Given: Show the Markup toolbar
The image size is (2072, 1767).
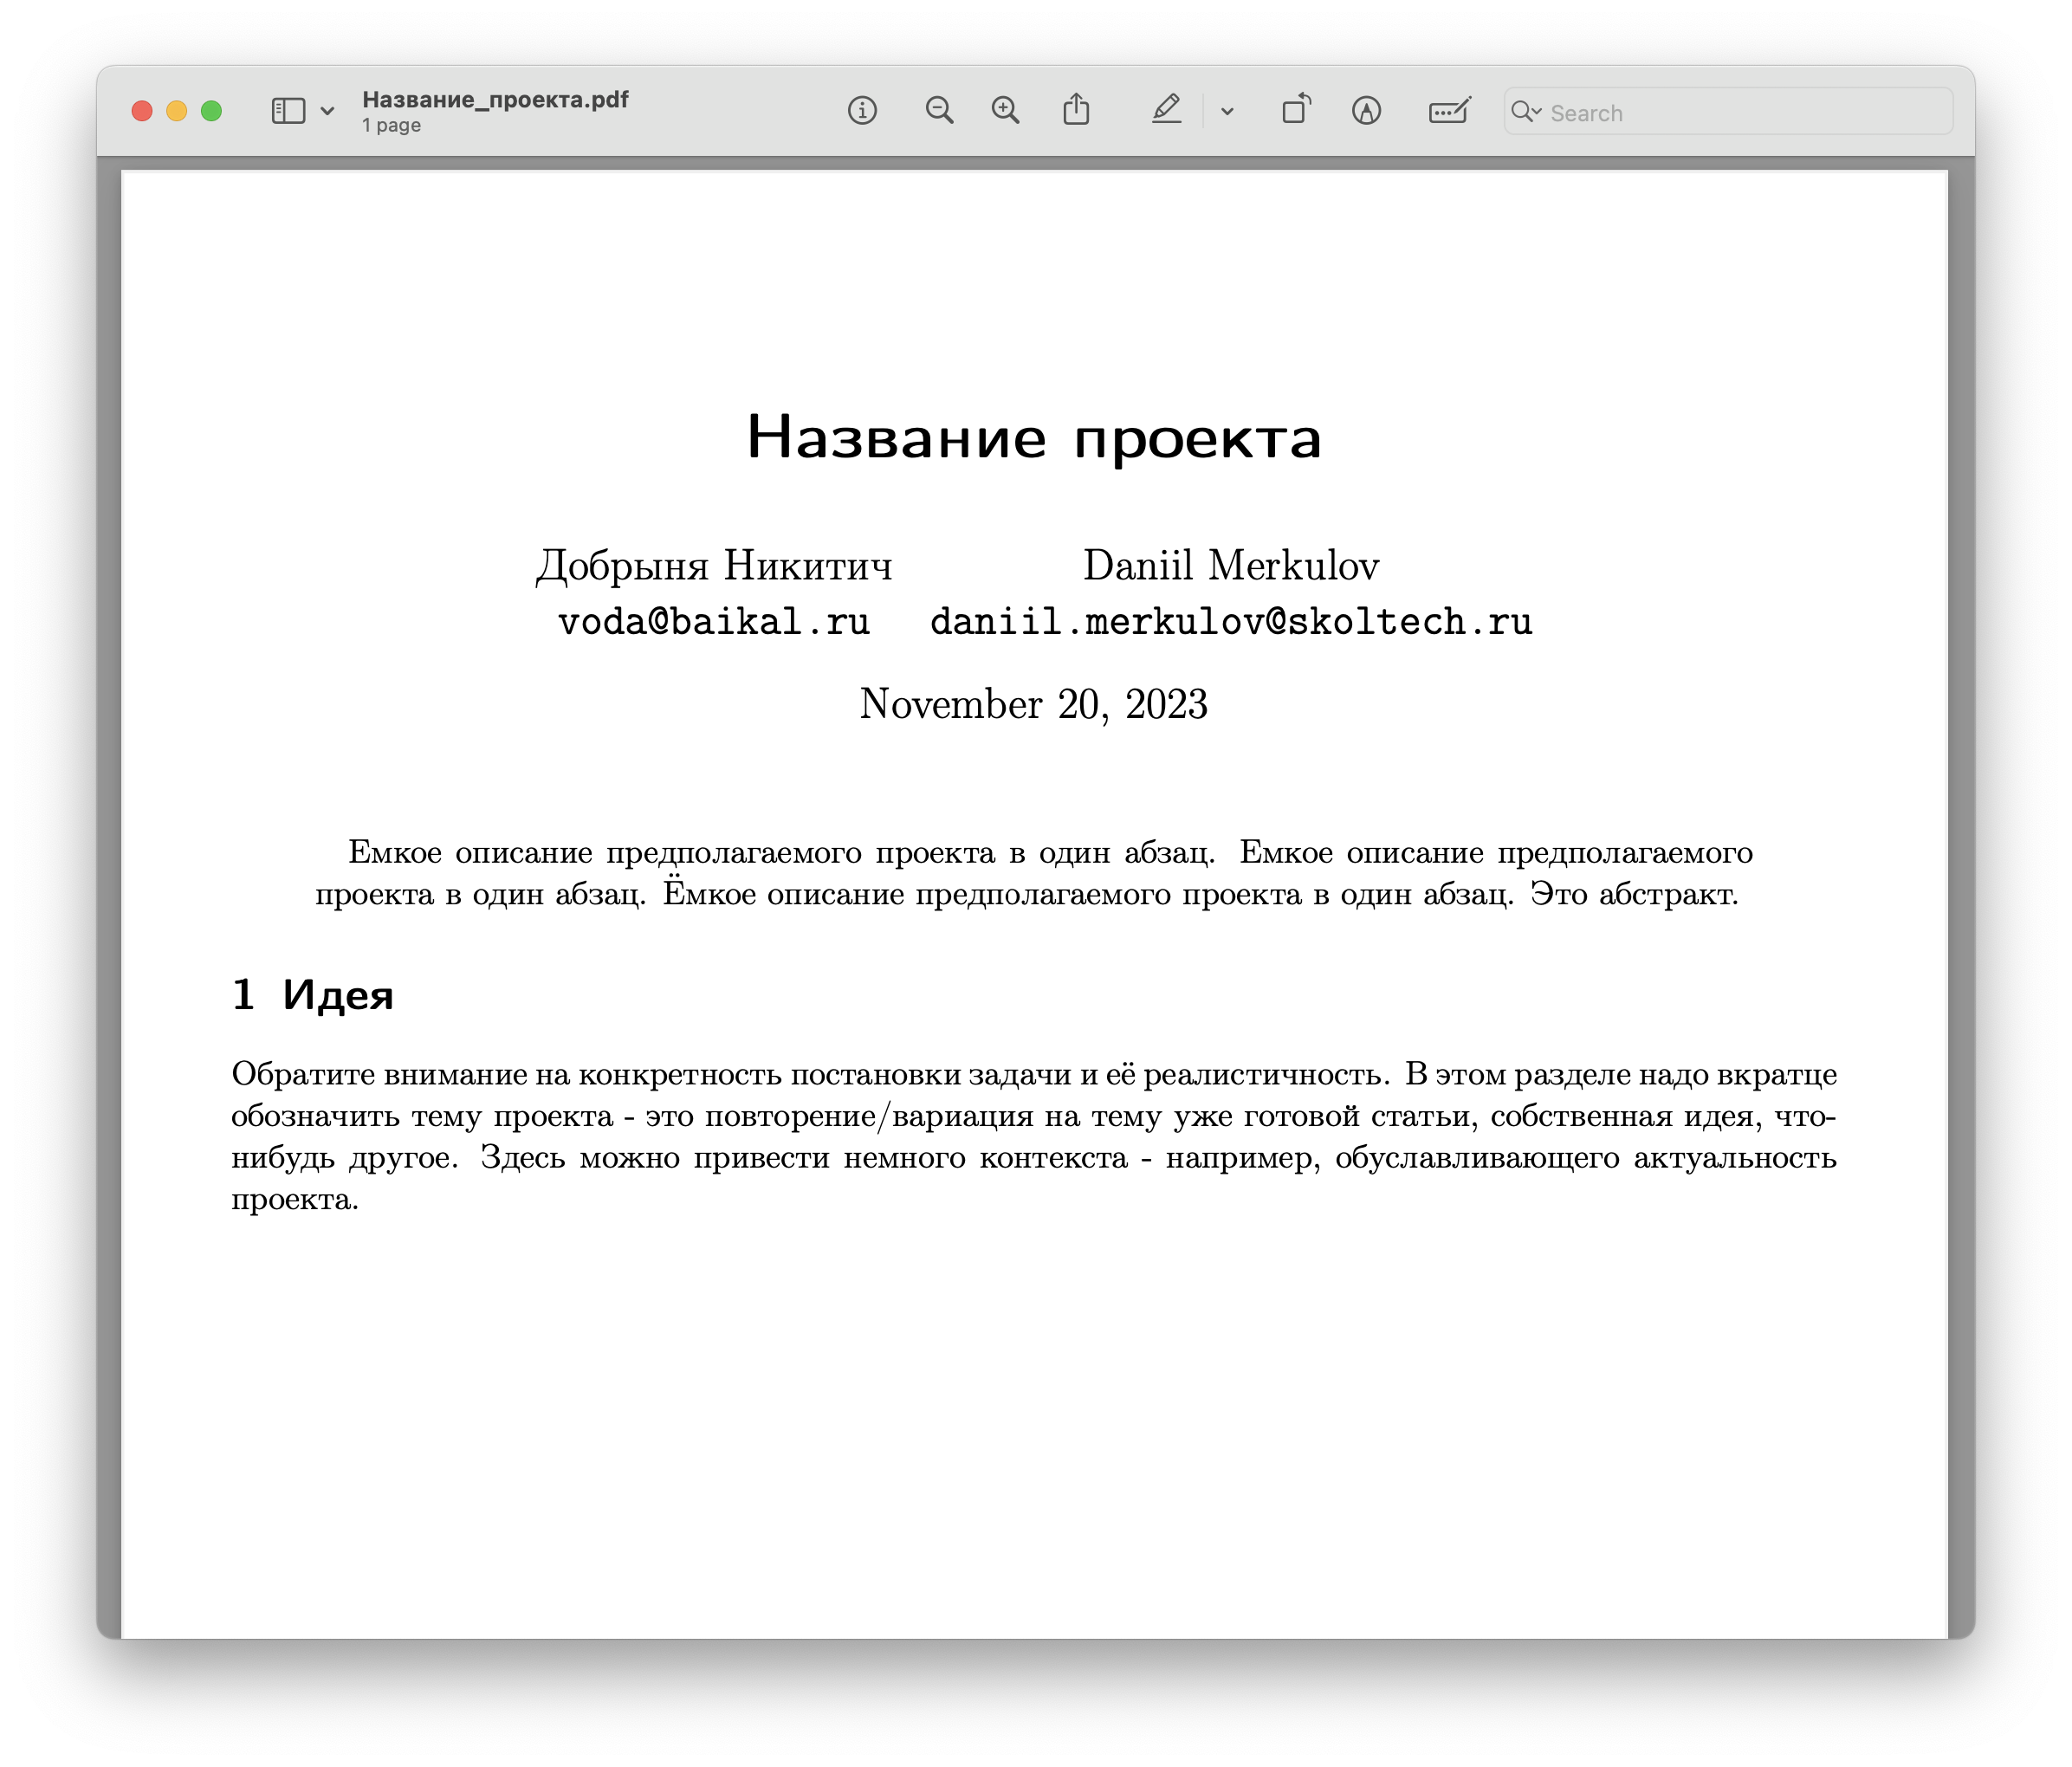Looking at the screenshot, I should pos(1366,110).
